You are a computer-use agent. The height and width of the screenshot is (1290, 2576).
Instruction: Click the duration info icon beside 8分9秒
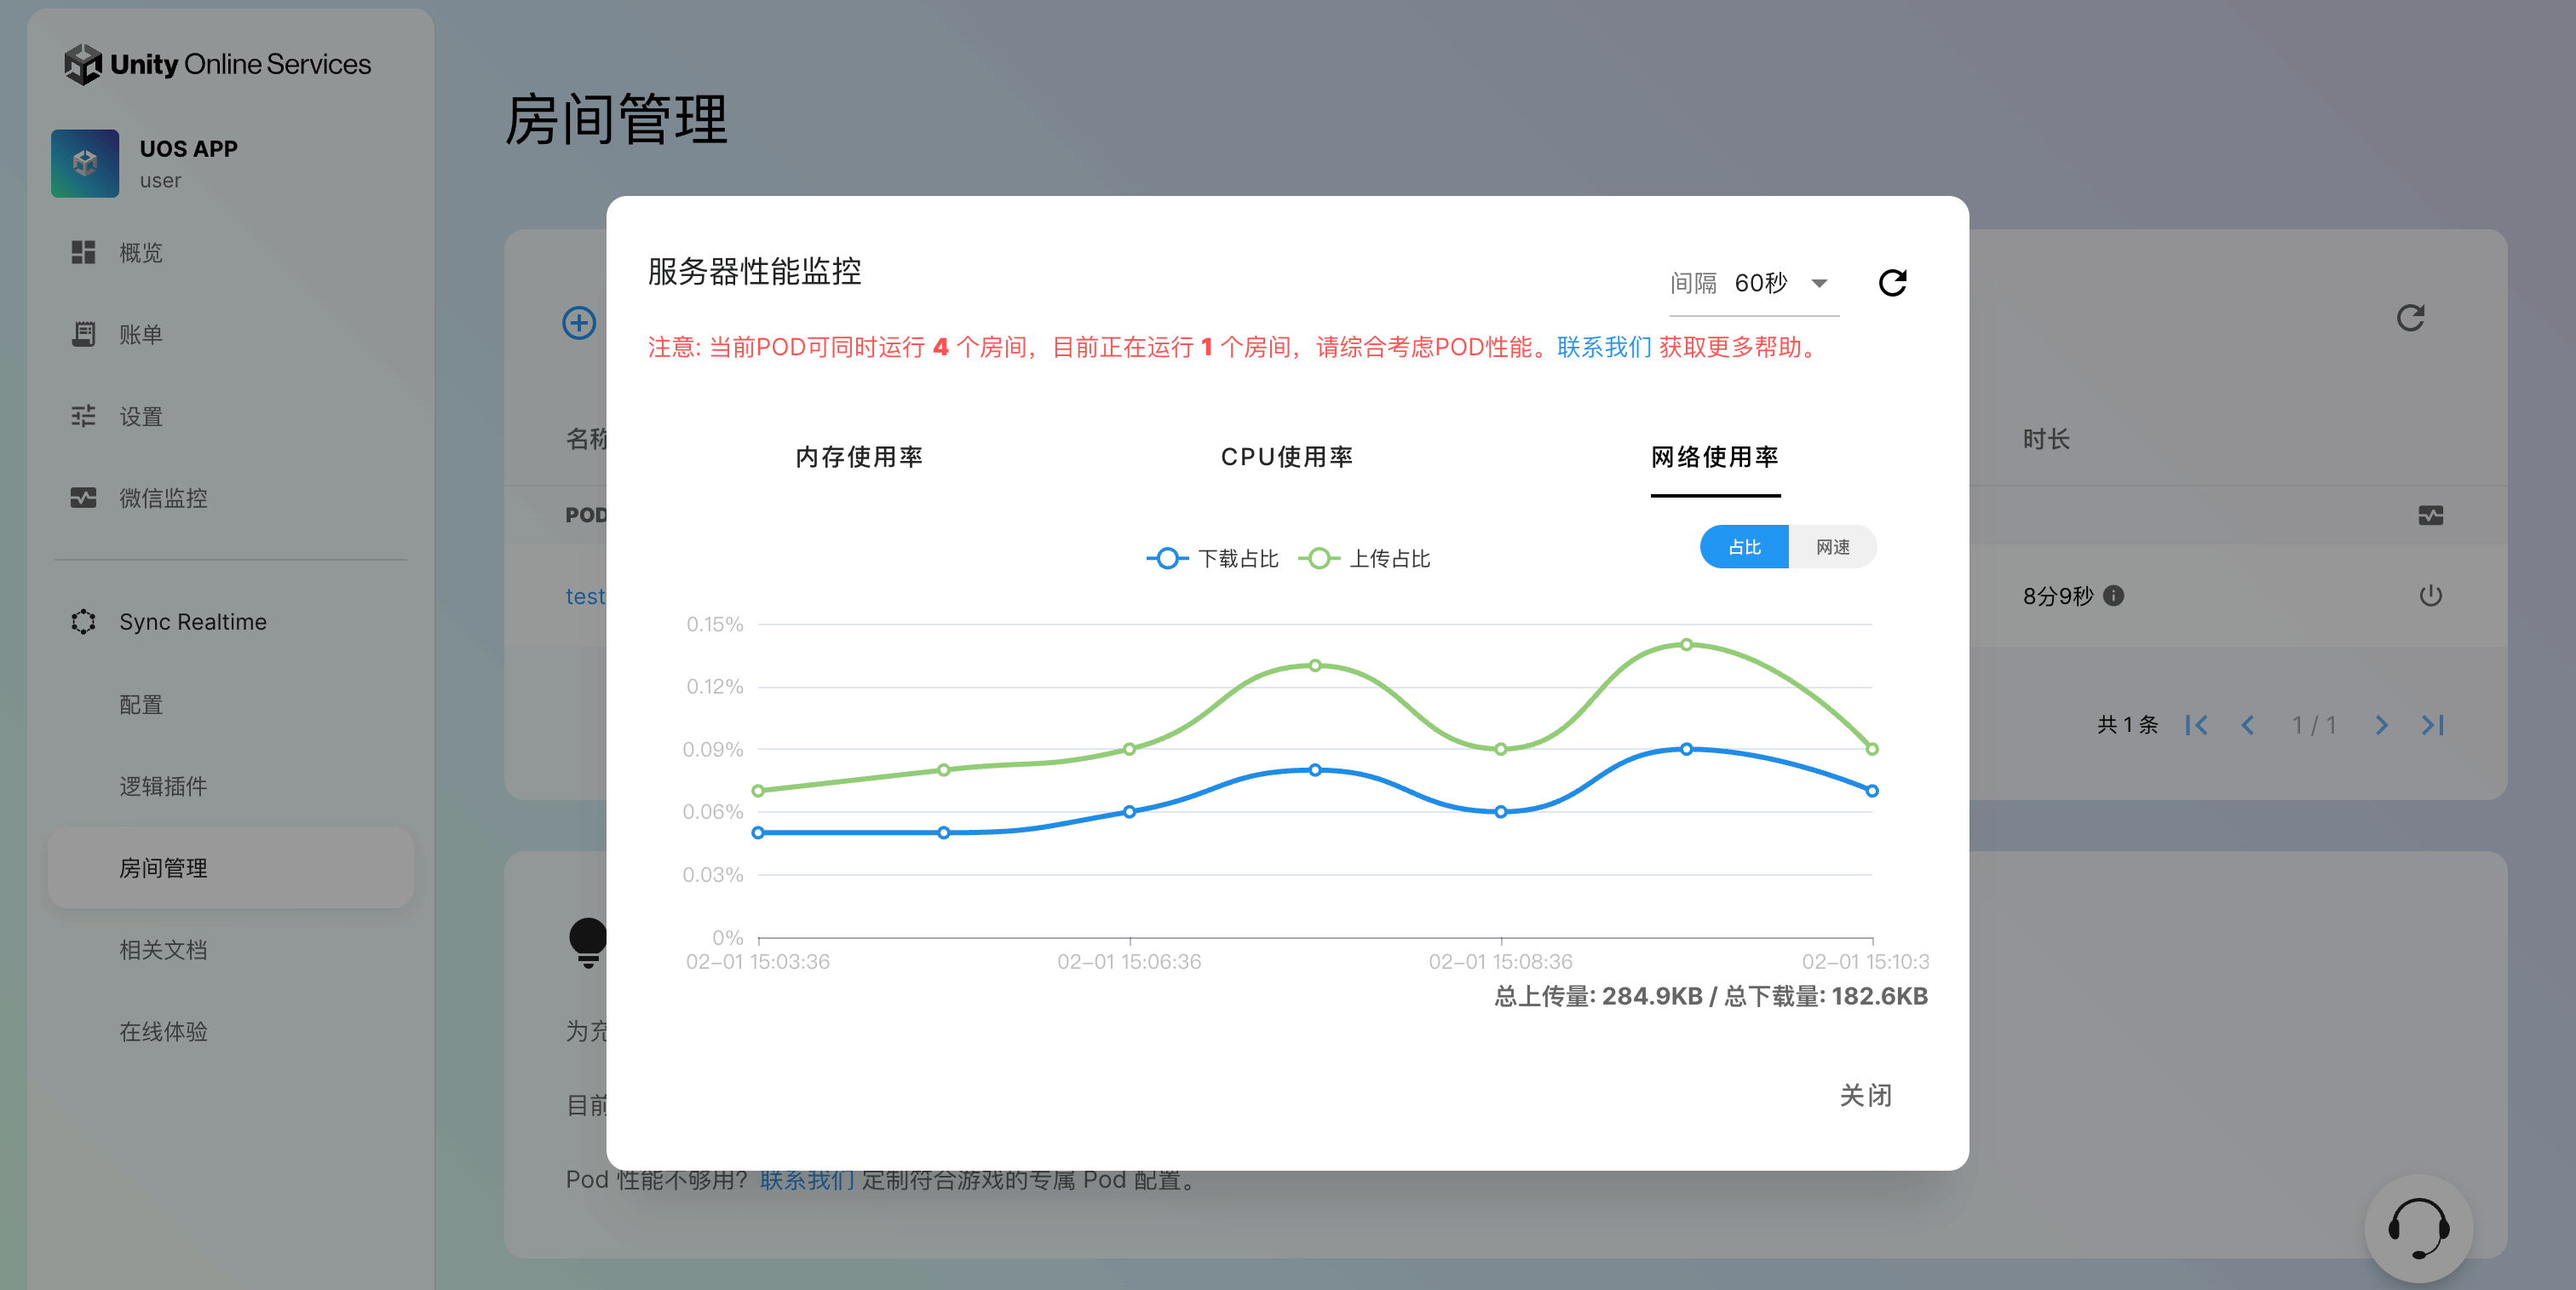pos(2113,596)
